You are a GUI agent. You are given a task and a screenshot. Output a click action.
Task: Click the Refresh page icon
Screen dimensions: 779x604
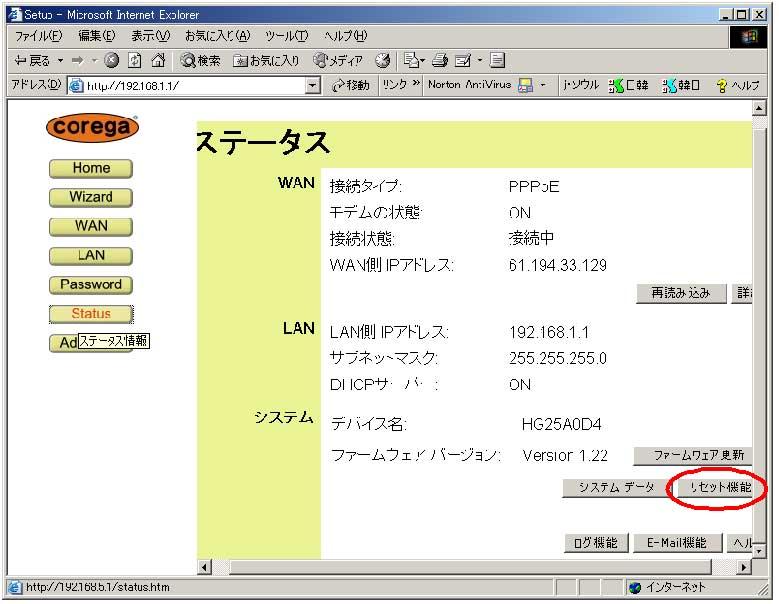coord(134,61)
